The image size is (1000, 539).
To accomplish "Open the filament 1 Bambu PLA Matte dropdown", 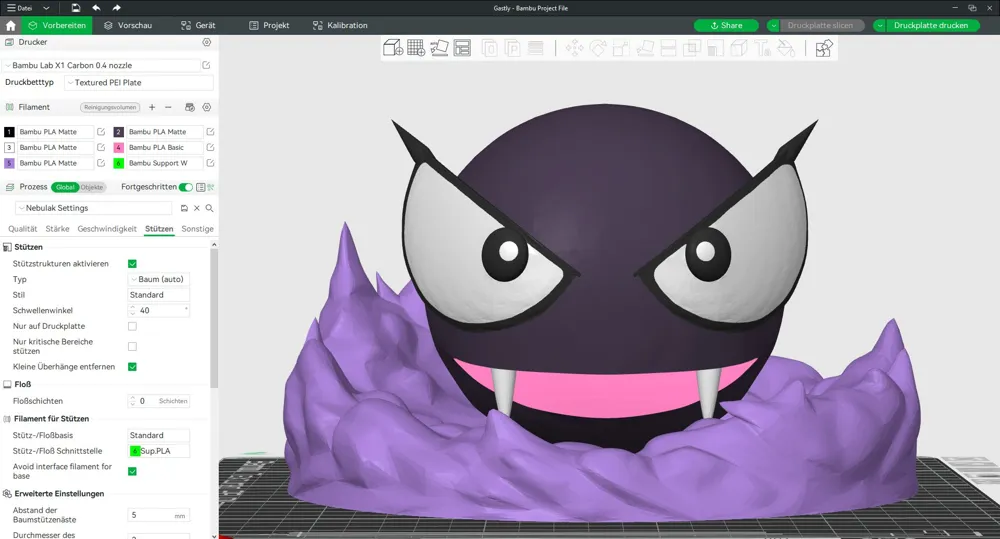I will 55,132.
